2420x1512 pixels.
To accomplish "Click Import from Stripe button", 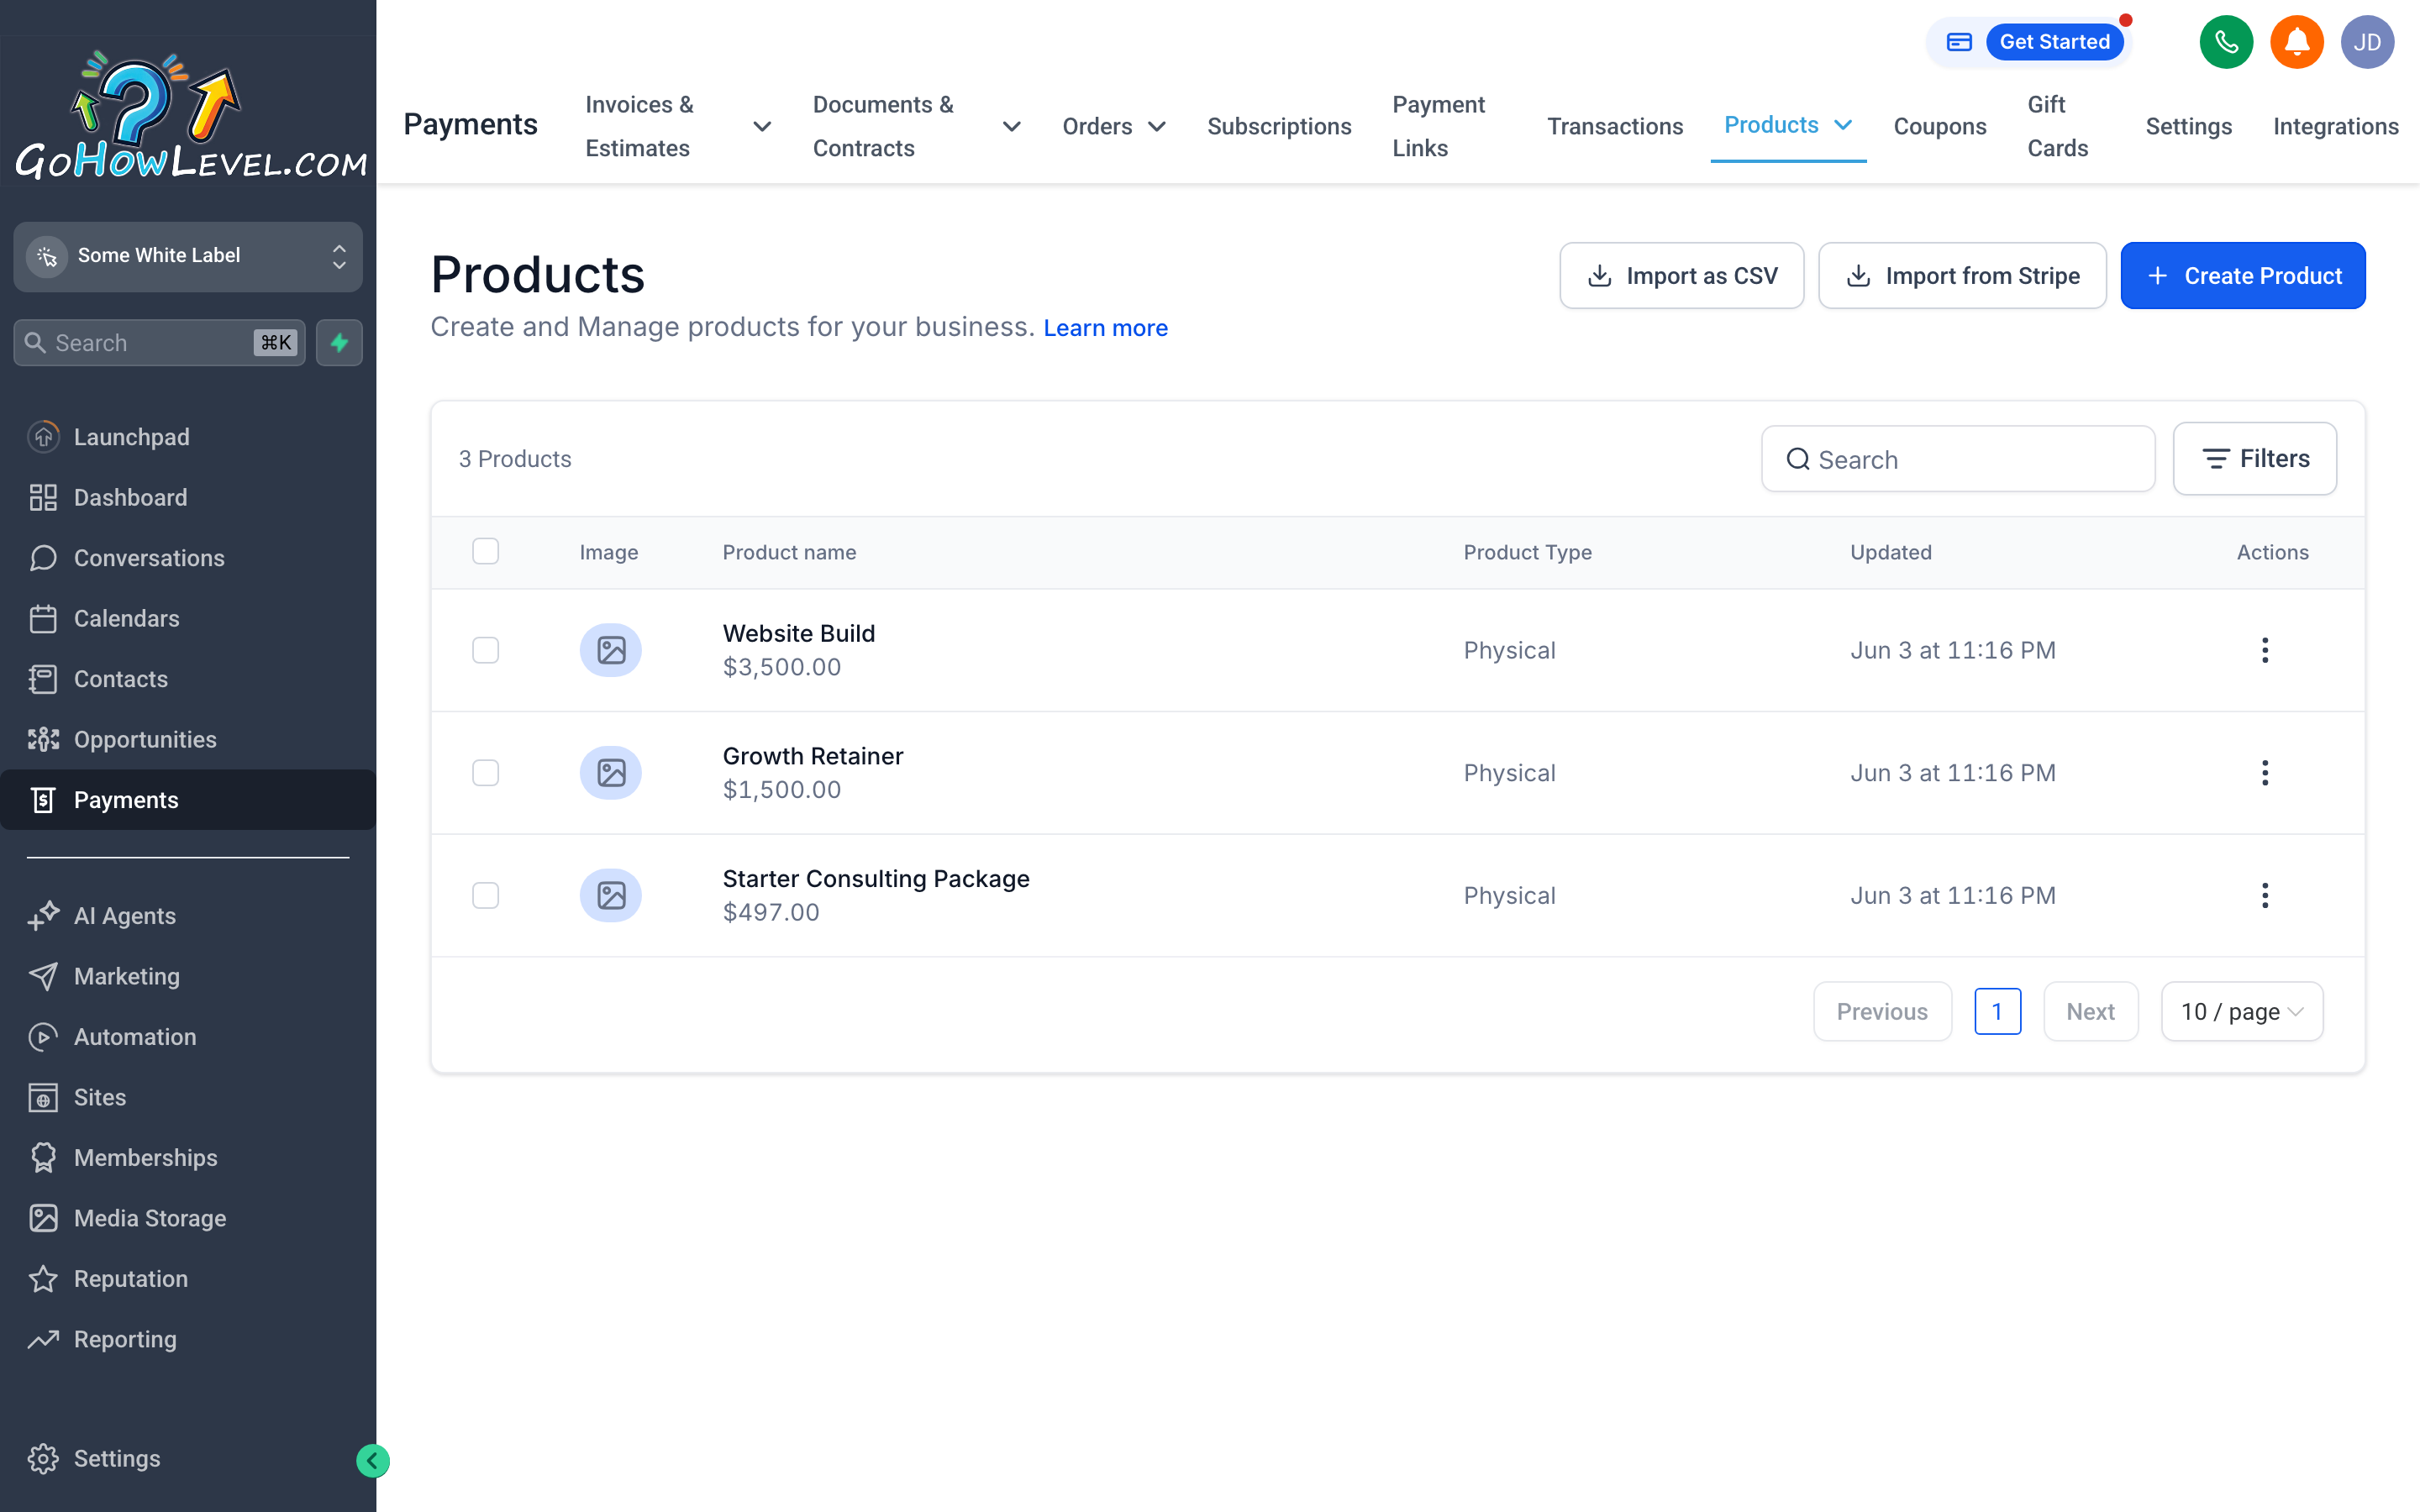I will [x=1962, y=276].
